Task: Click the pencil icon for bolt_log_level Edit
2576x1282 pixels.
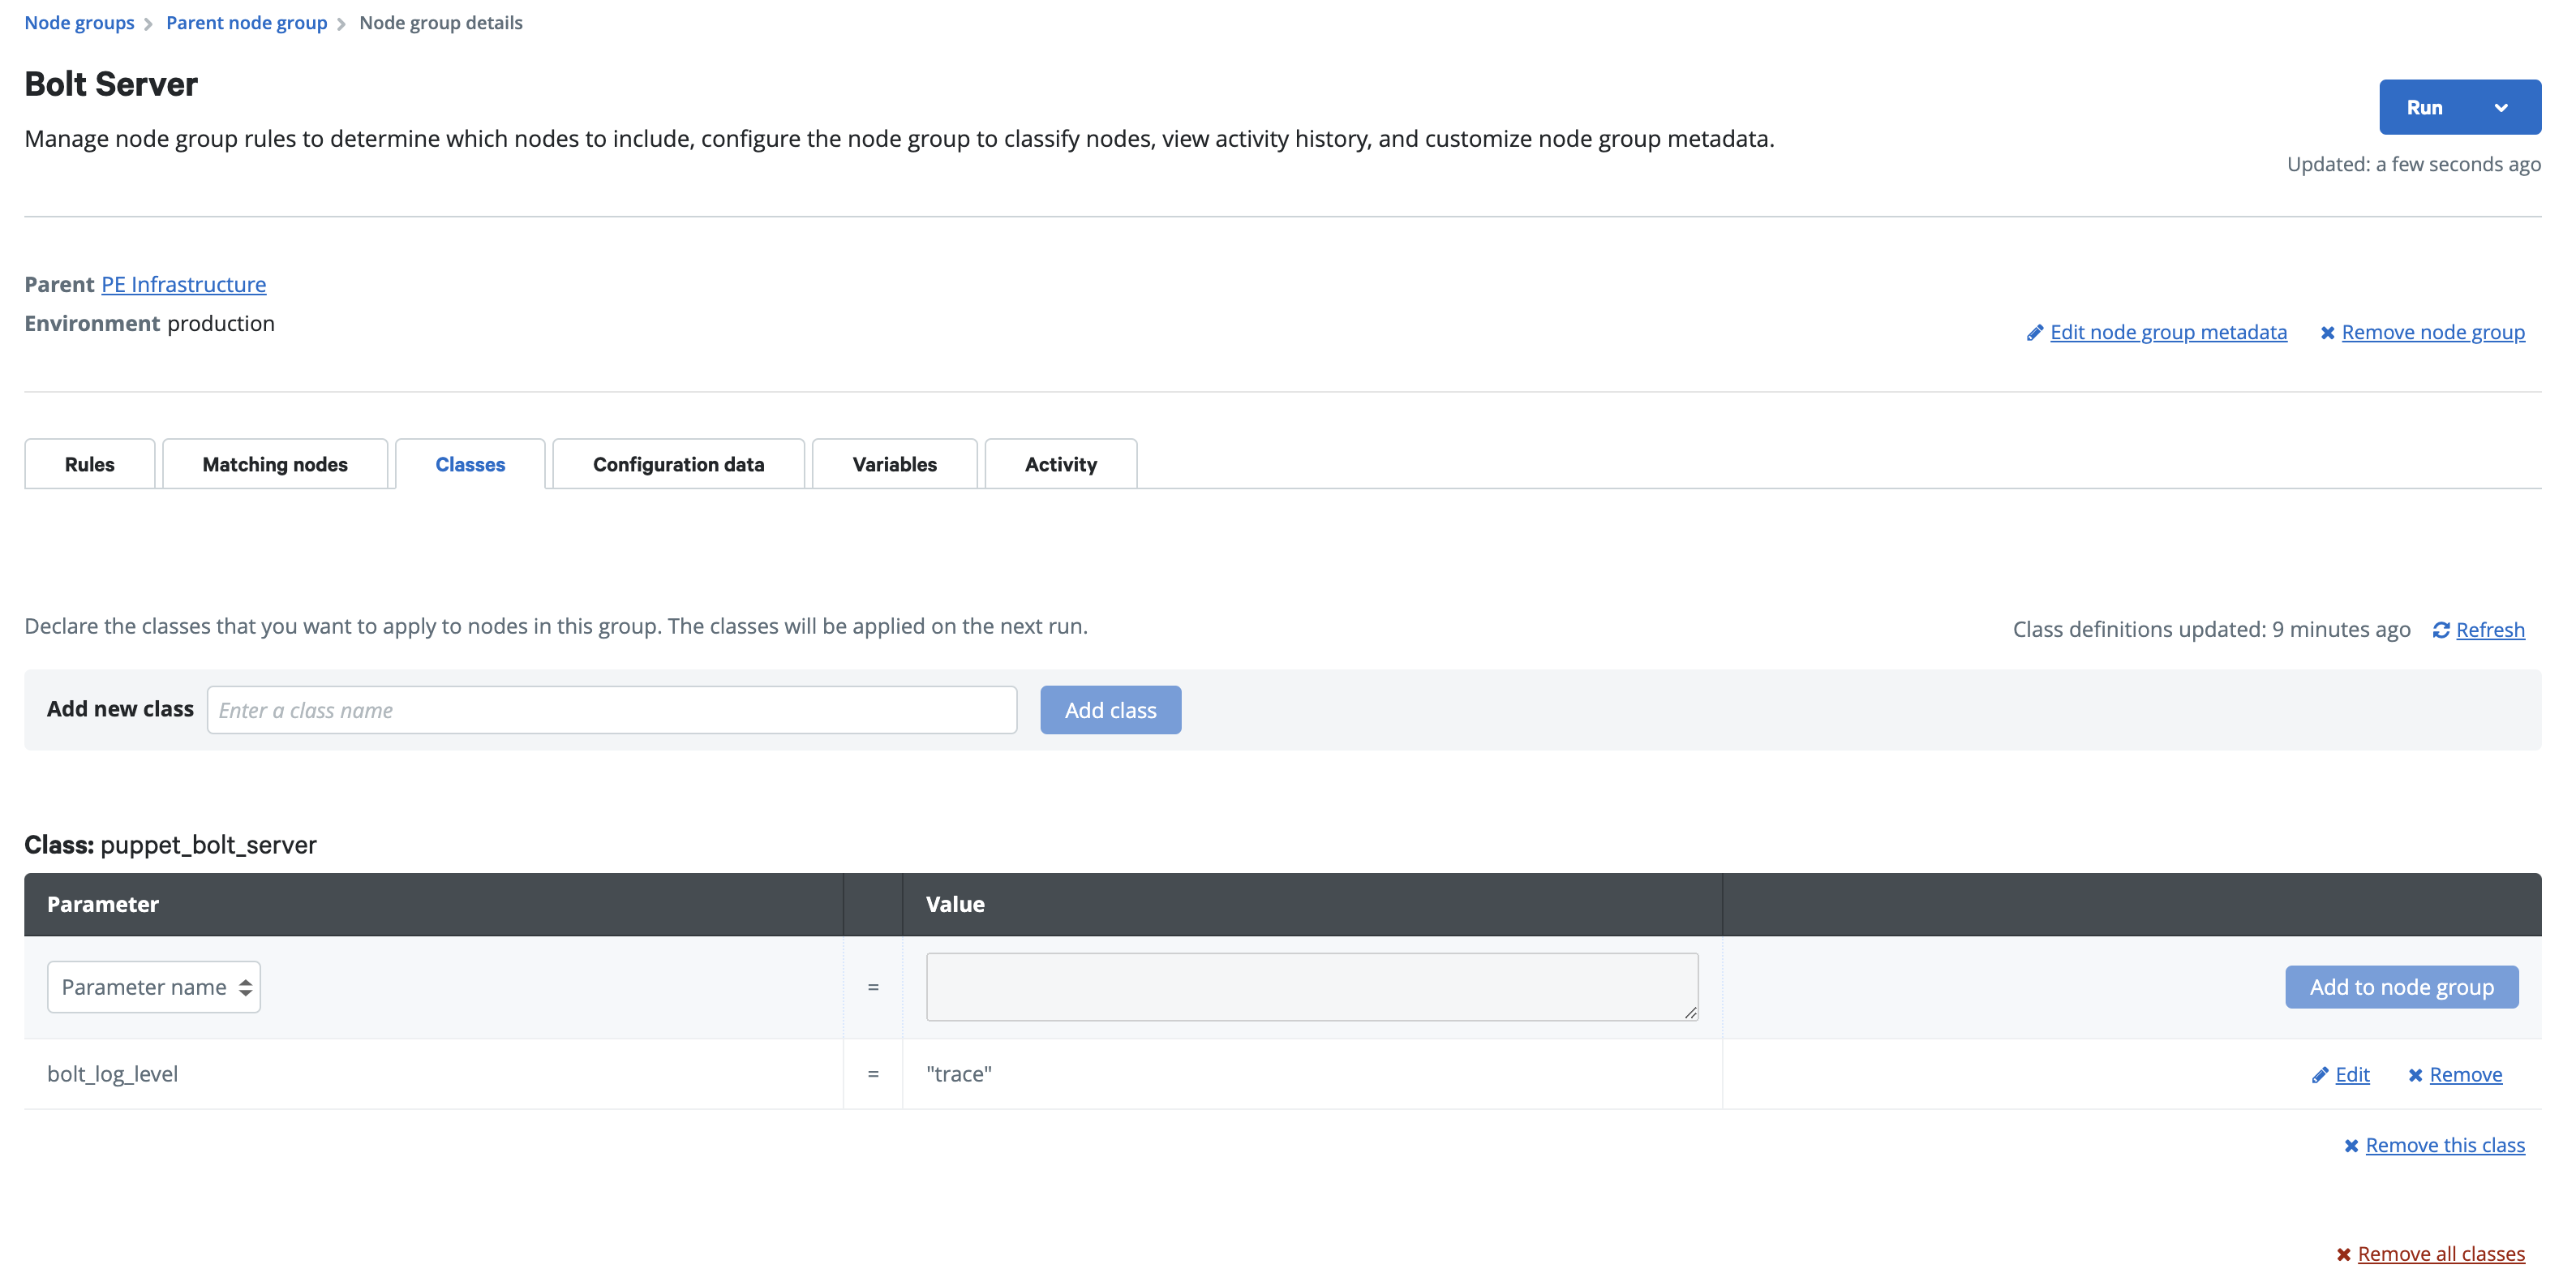Action: [x=2320, y=1075]
